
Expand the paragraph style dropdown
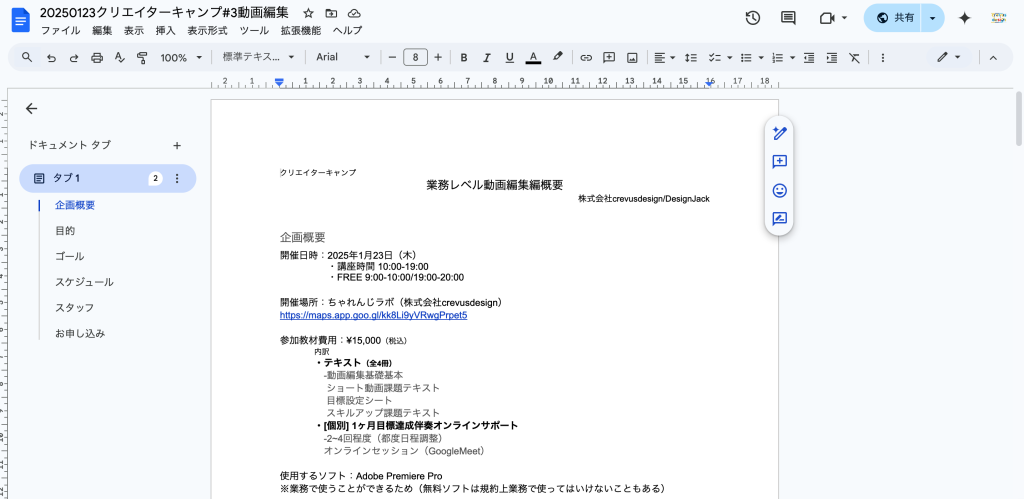(258, 58)
